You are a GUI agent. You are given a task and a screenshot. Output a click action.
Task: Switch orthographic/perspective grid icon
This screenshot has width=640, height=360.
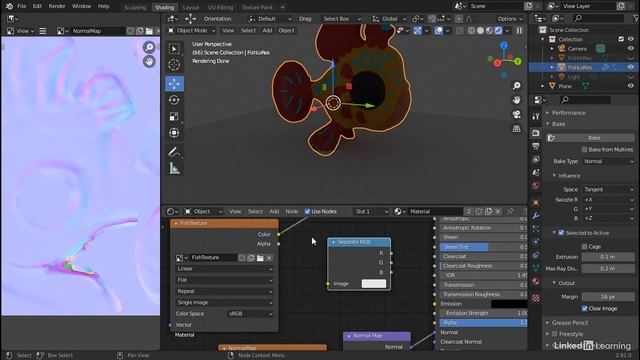[x=517, y=129]
